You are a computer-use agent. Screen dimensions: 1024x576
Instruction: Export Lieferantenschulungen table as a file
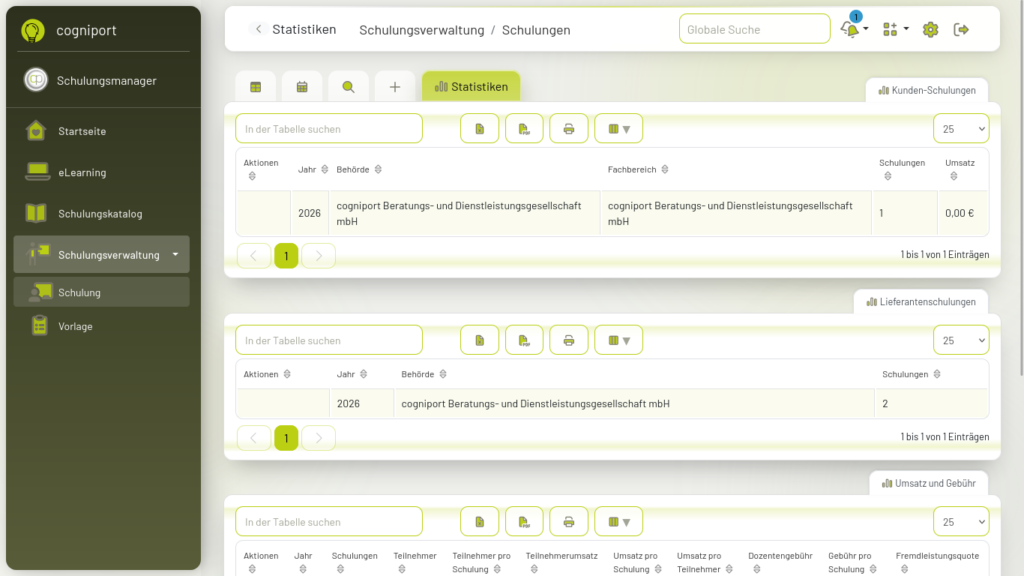coord(480,340)
